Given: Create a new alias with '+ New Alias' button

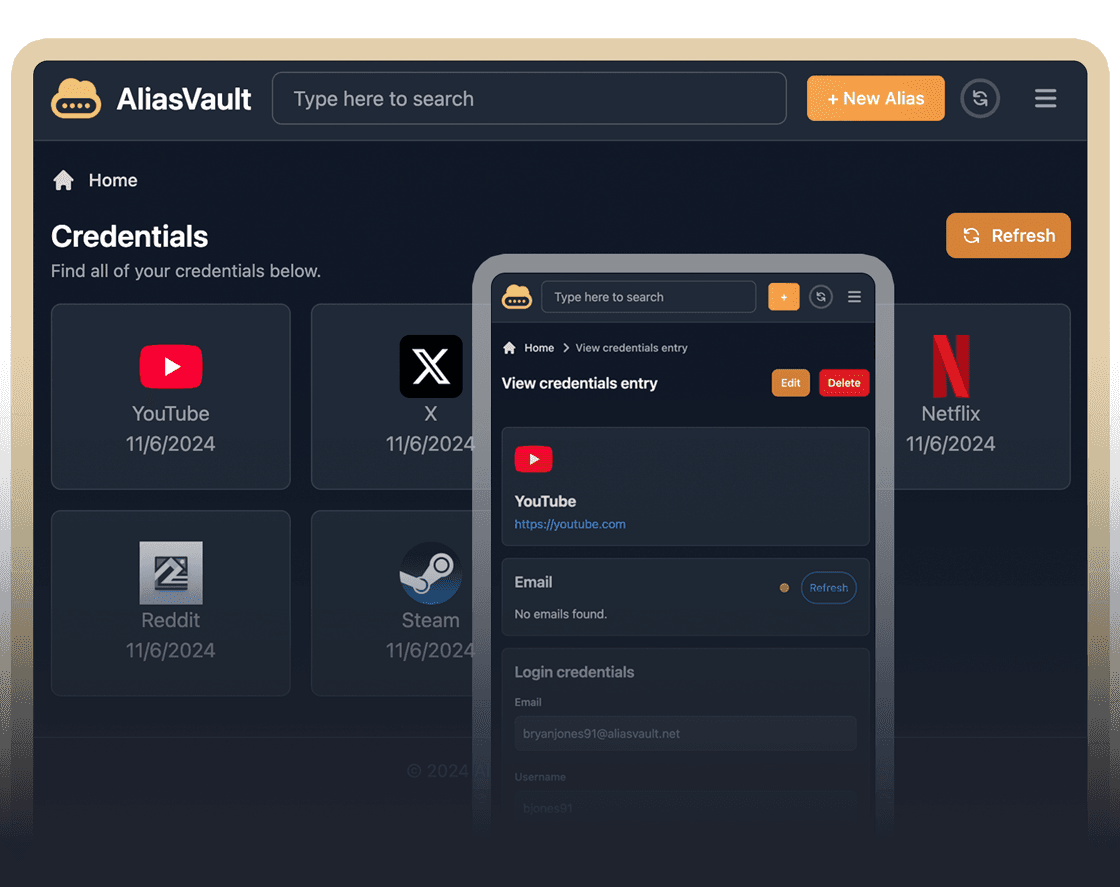Looking at the screenshot, I should click(875, 99).
